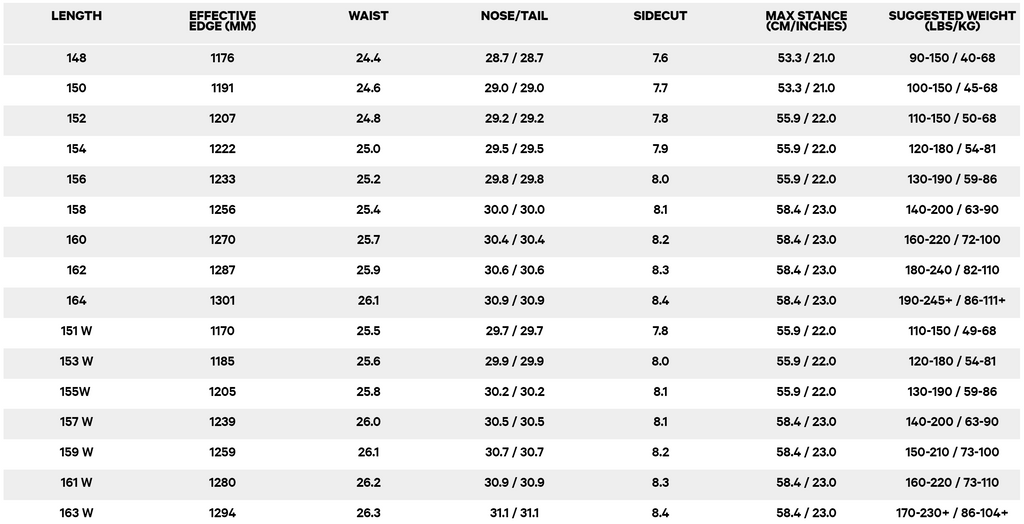Select waist value 24.4

tap(368, 58)
